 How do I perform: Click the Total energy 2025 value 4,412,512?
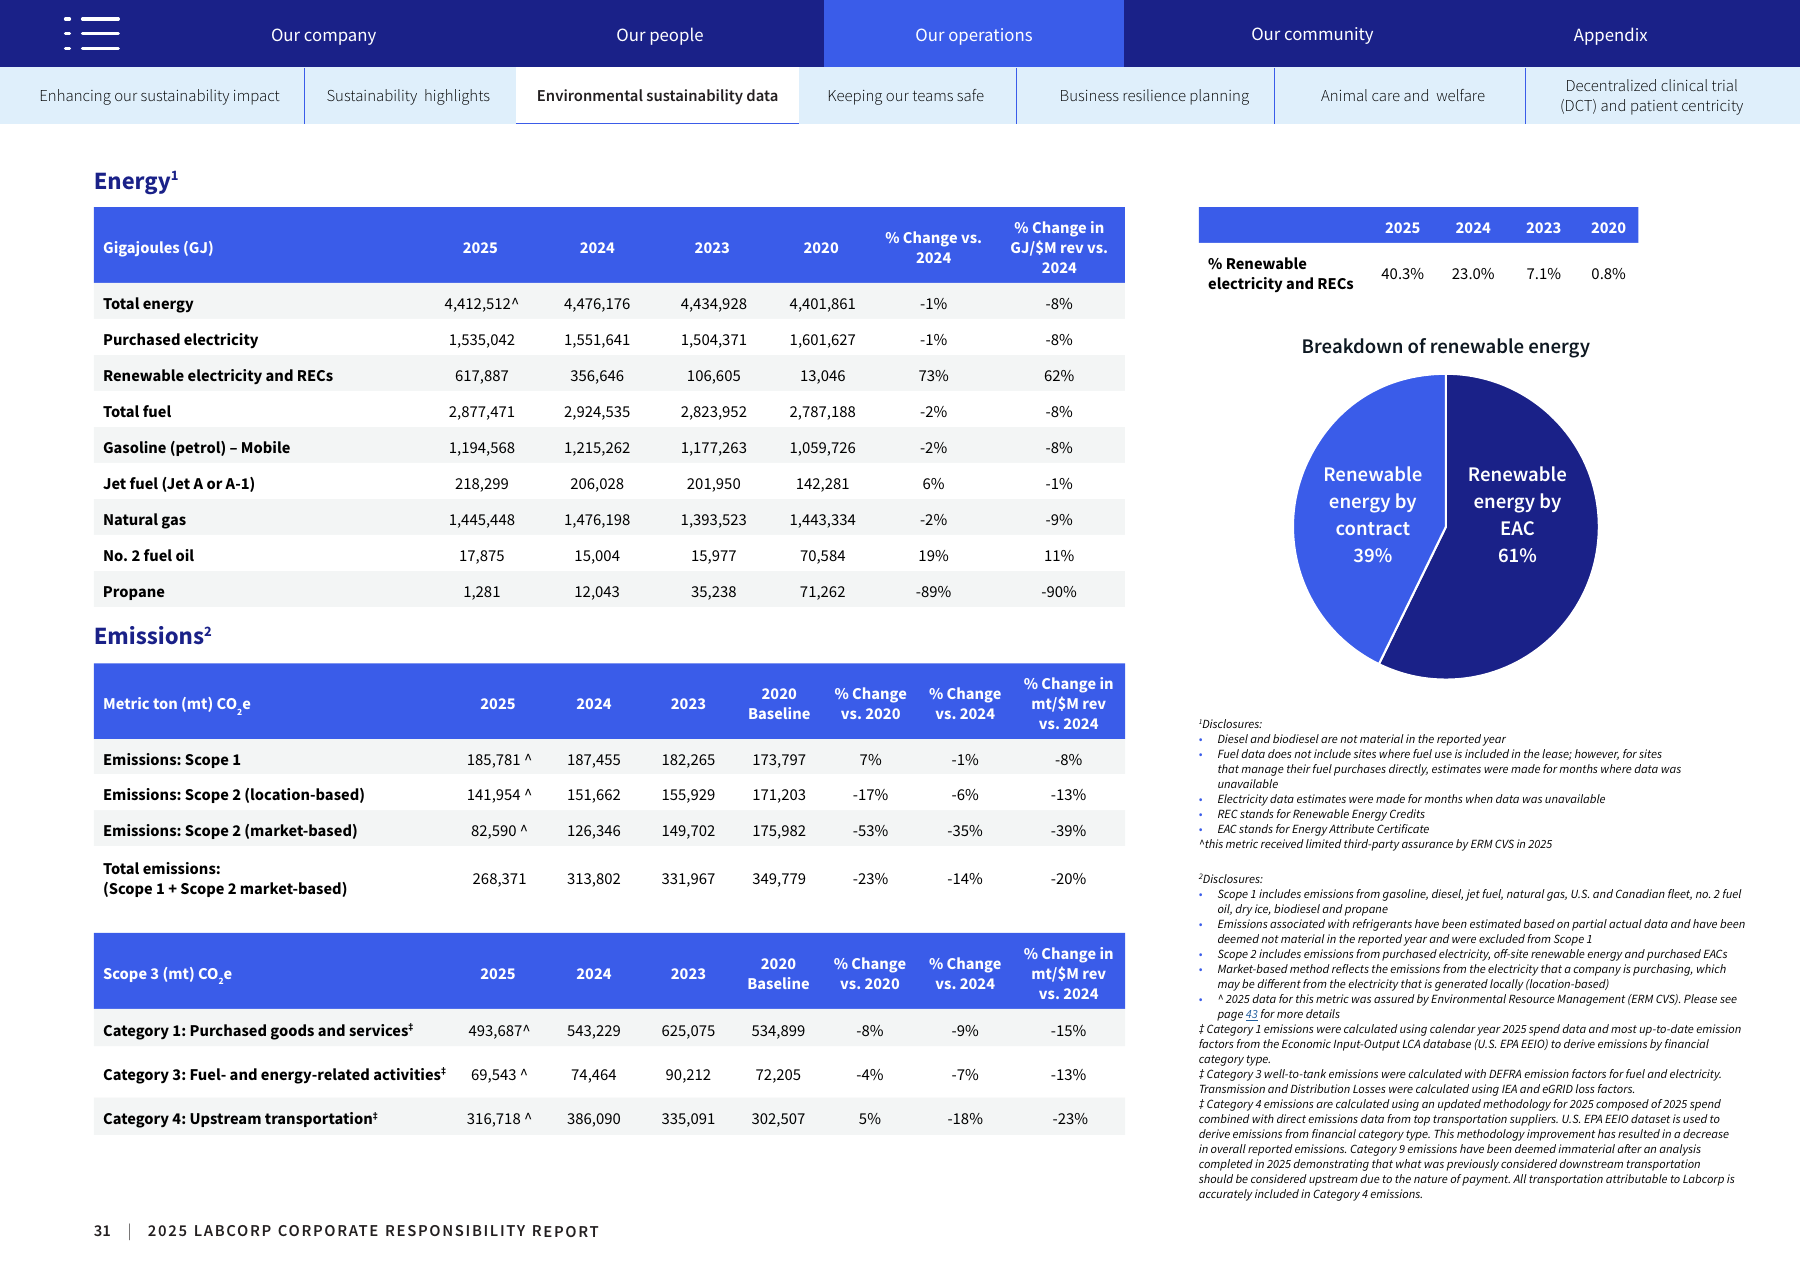481,304
